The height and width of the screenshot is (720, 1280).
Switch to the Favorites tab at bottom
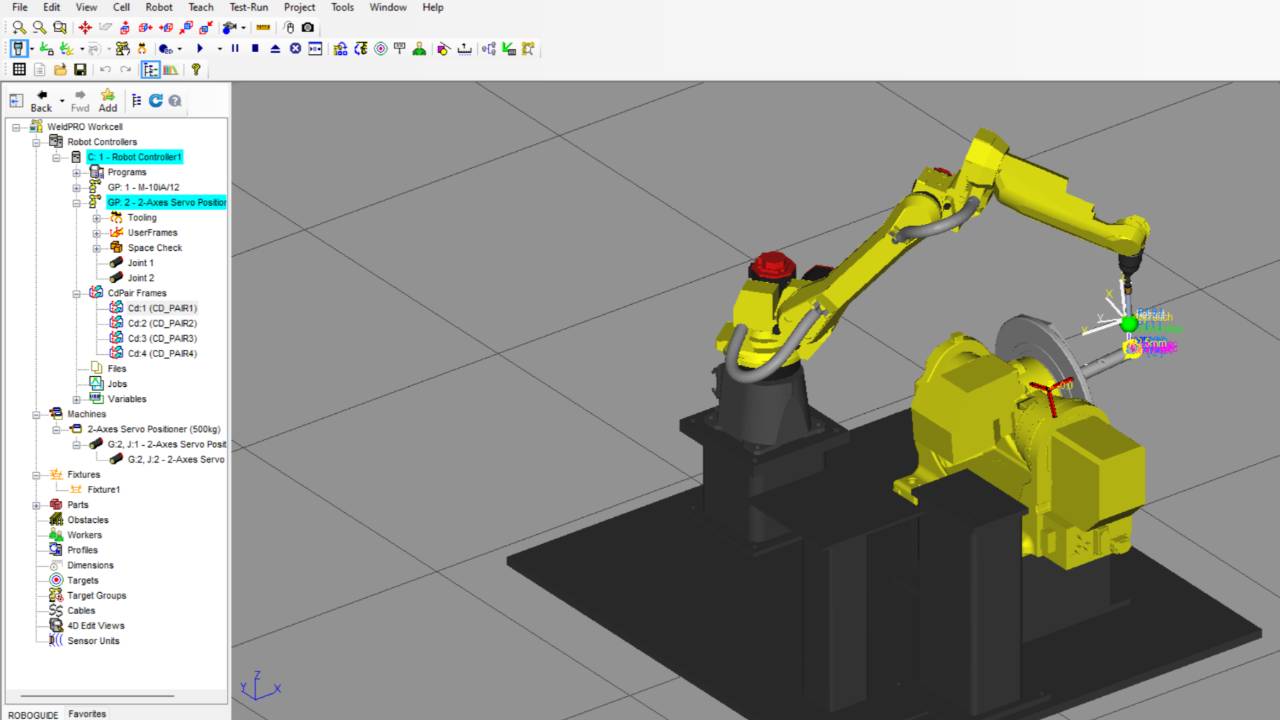pos(87,714)
